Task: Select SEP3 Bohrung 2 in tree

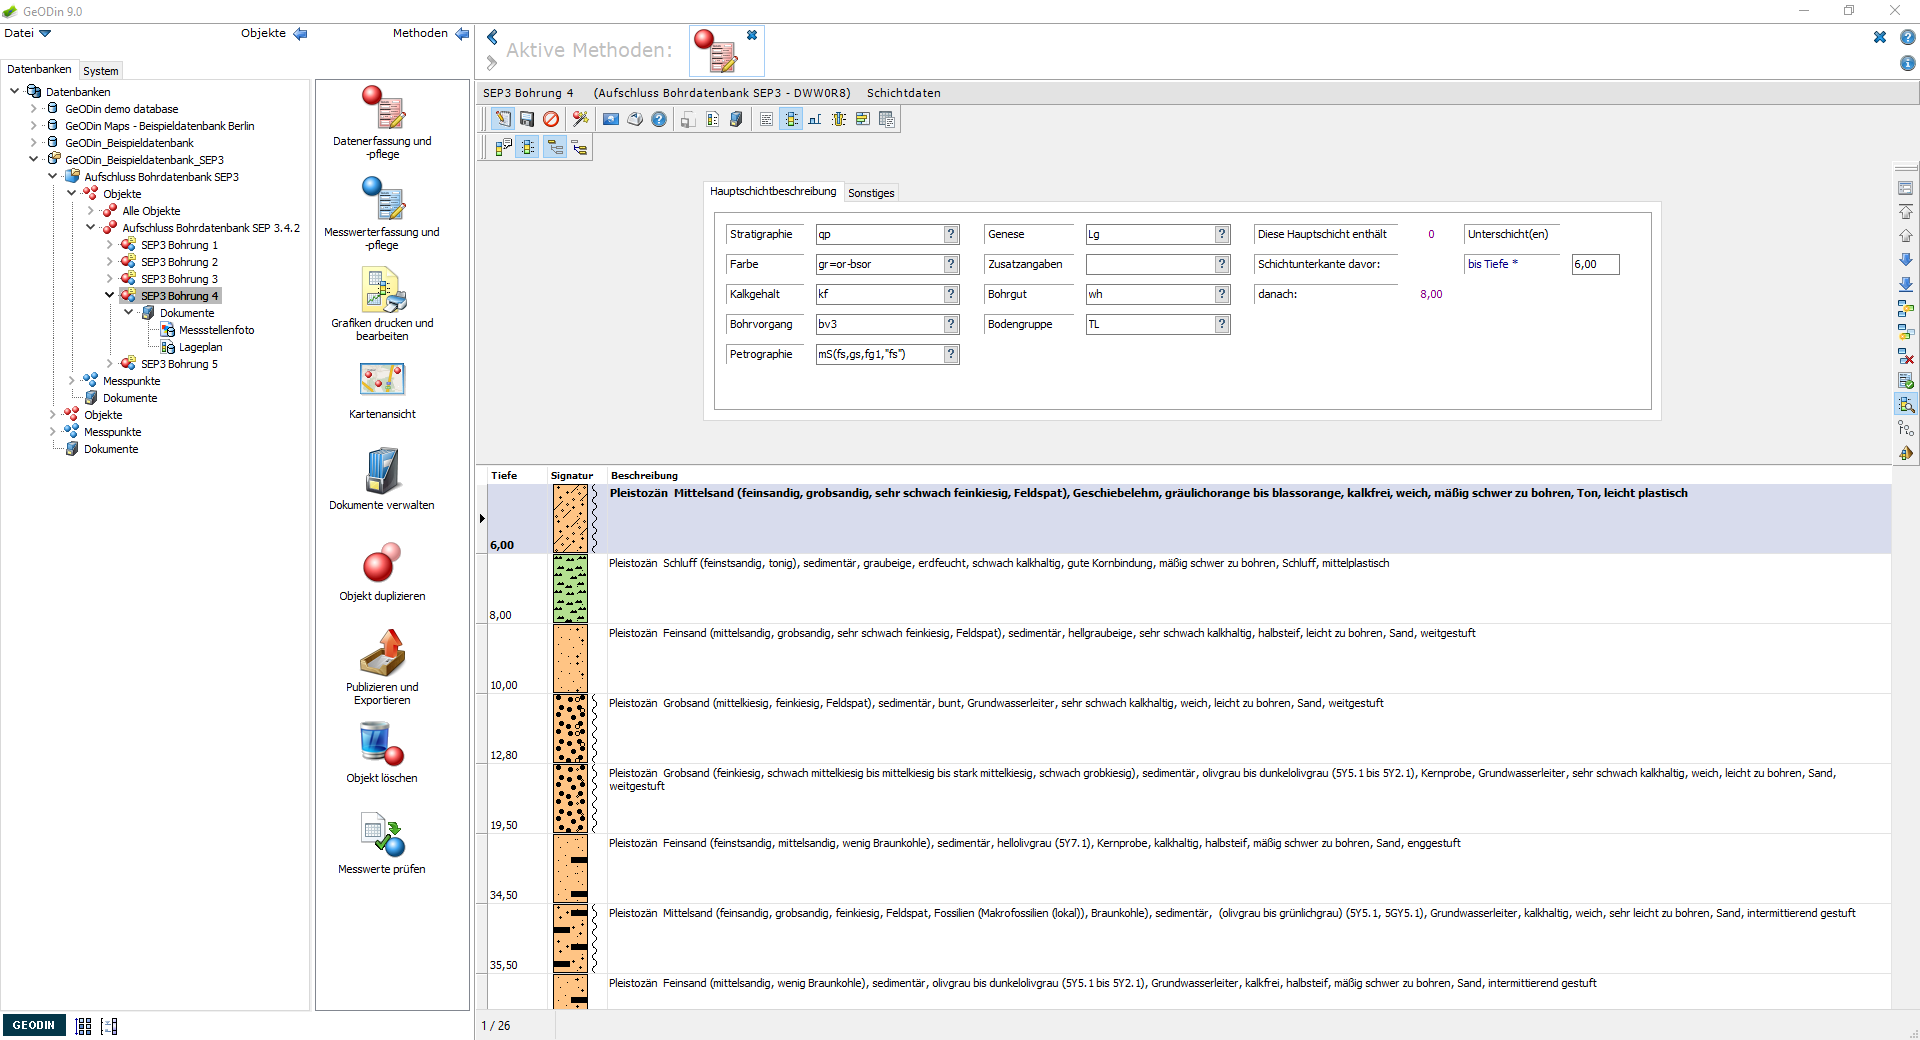Action: click(x=179, y=262)
